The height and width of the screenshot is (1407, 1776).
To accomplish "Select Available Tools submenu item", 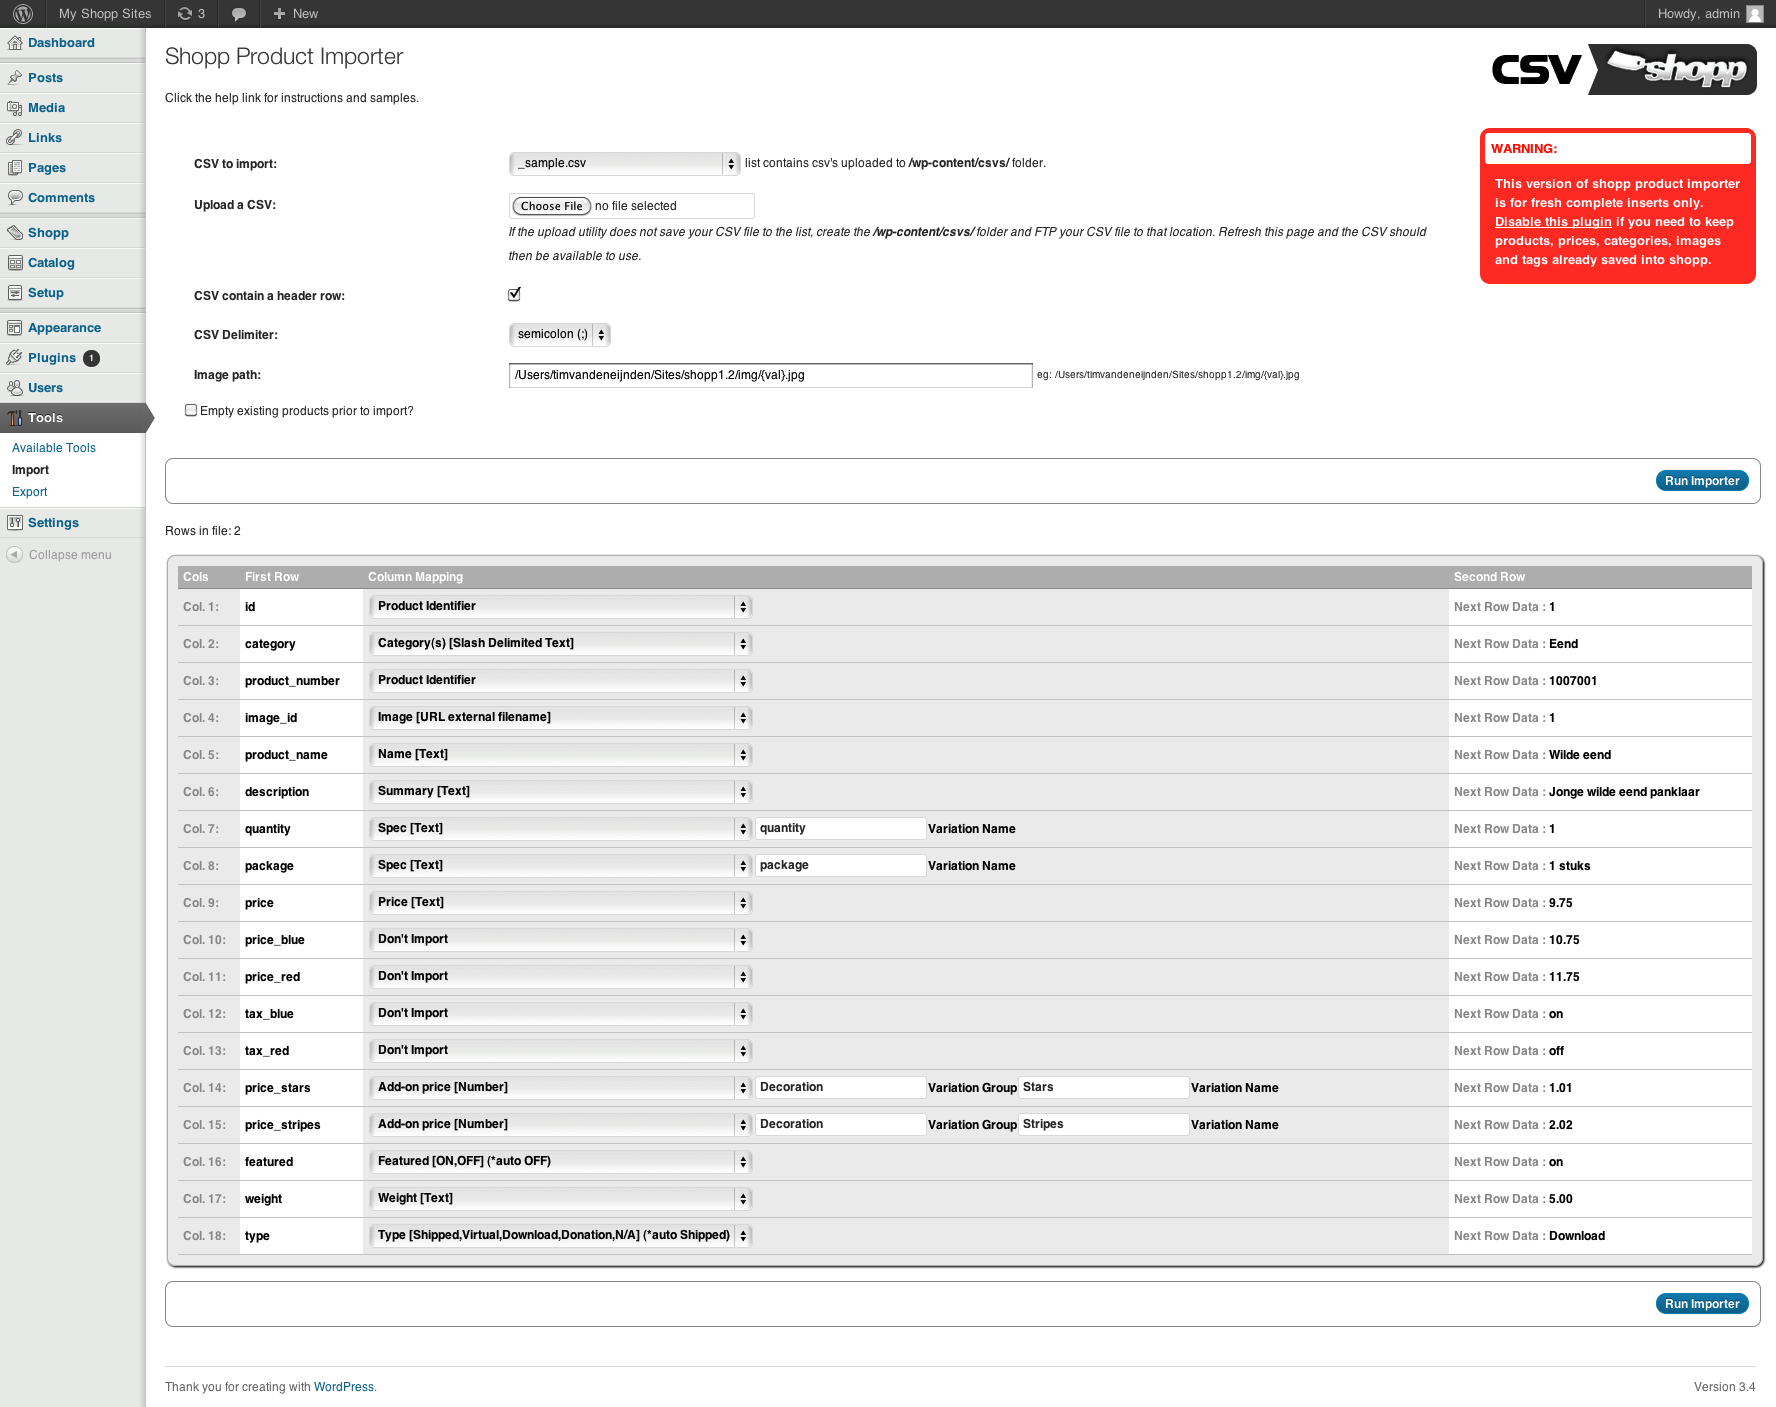I will pos(54,448).
